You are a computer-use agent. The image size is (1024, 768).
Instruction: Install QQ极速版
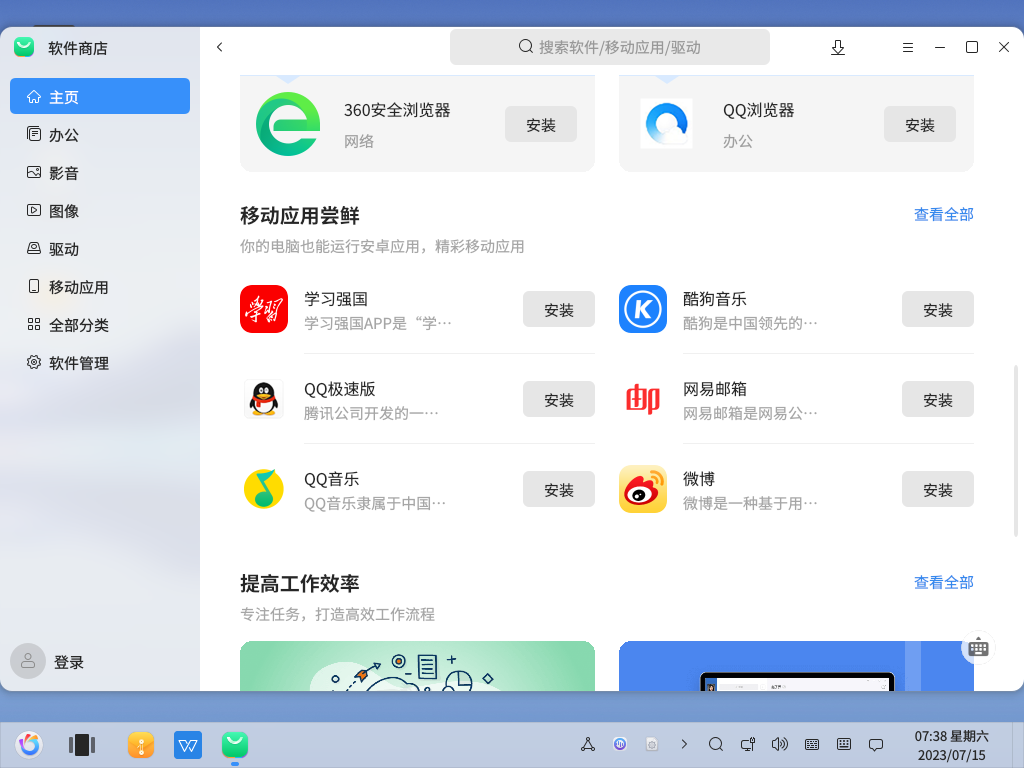559,399
